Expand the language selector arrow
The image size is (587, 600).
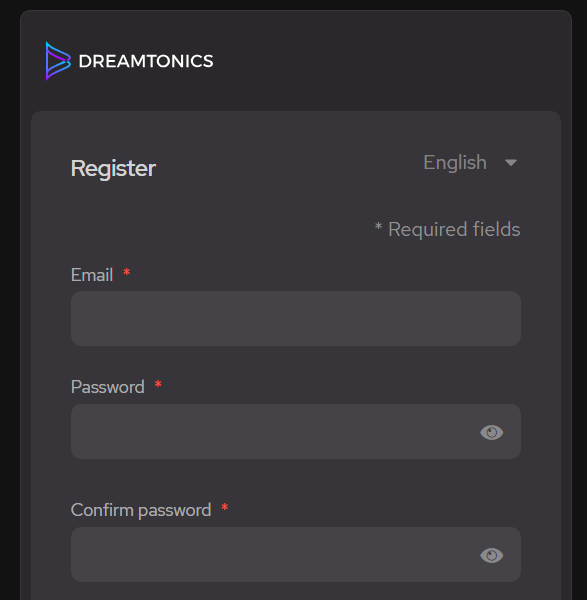(x=511, y=163)
